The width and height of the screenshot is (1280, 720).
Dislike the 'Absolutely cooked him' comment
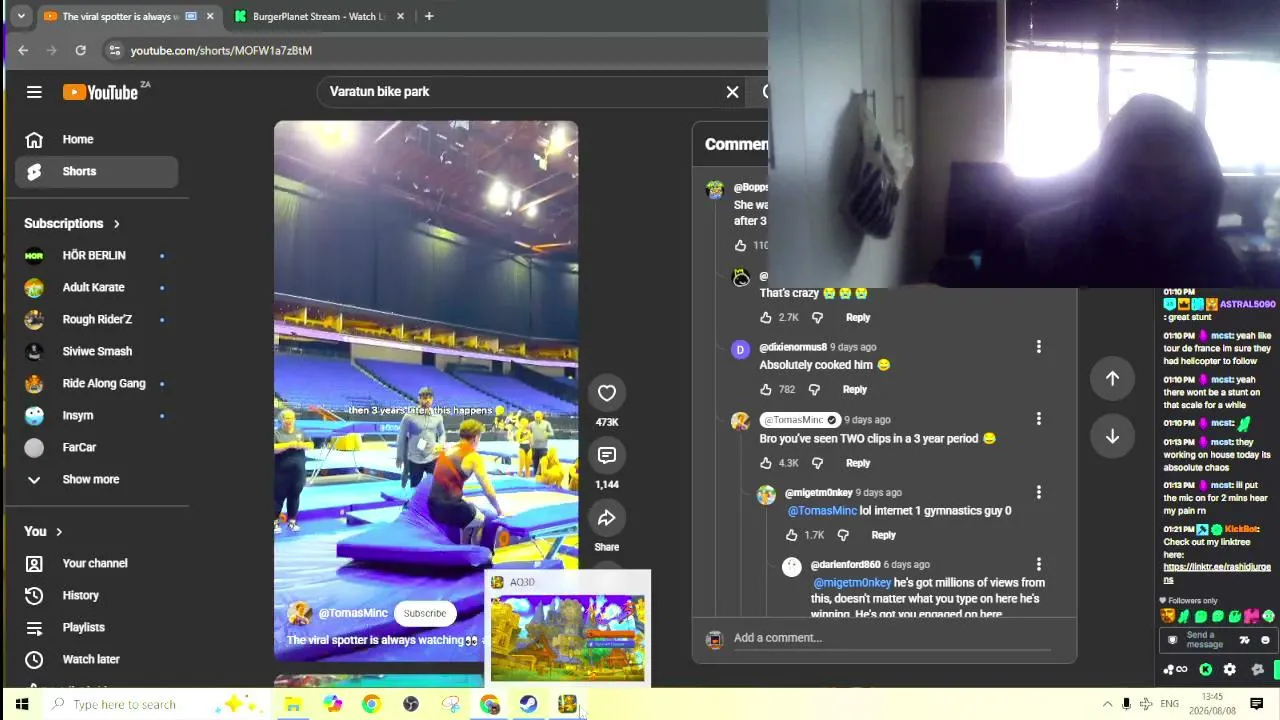[x=814, y=389]
